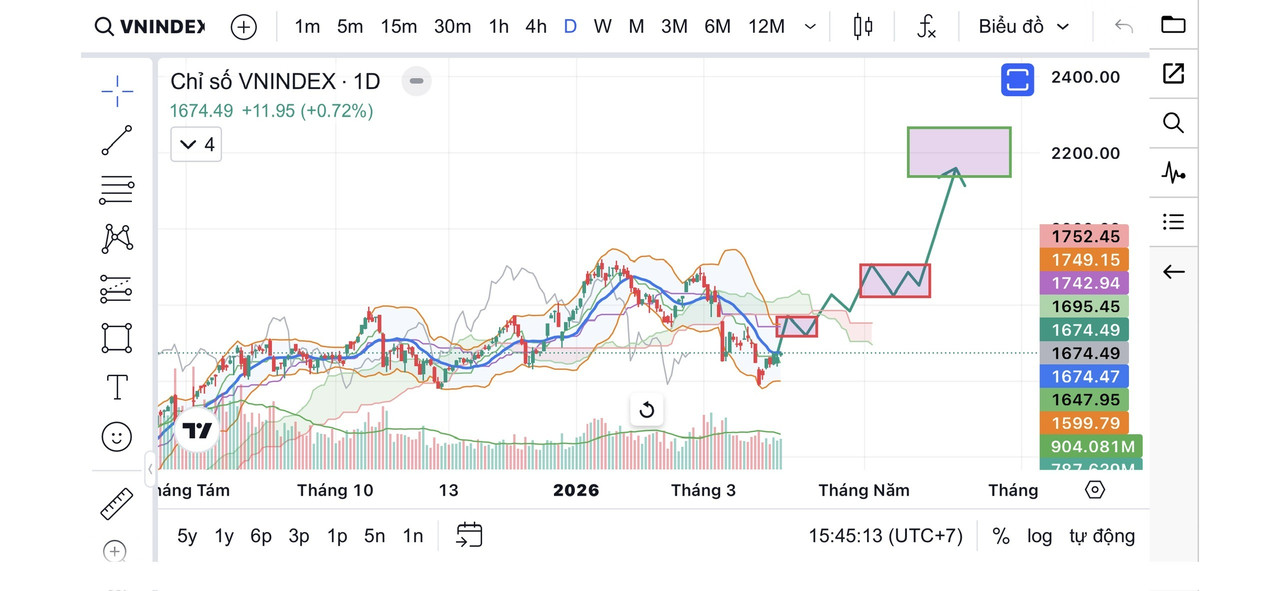Select the 4h timeframe
Viewport: 1280px width, 591px height.
[x=536, y=26]
